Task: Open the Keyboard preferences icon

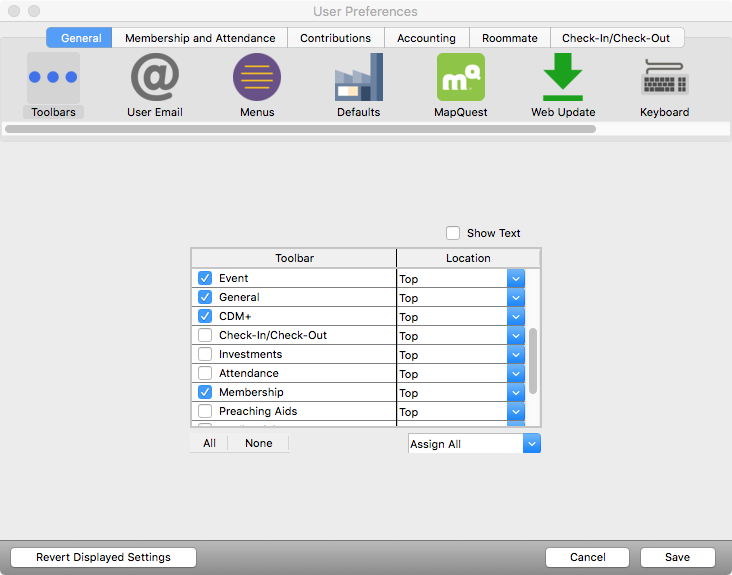Action: click(664, 78)
